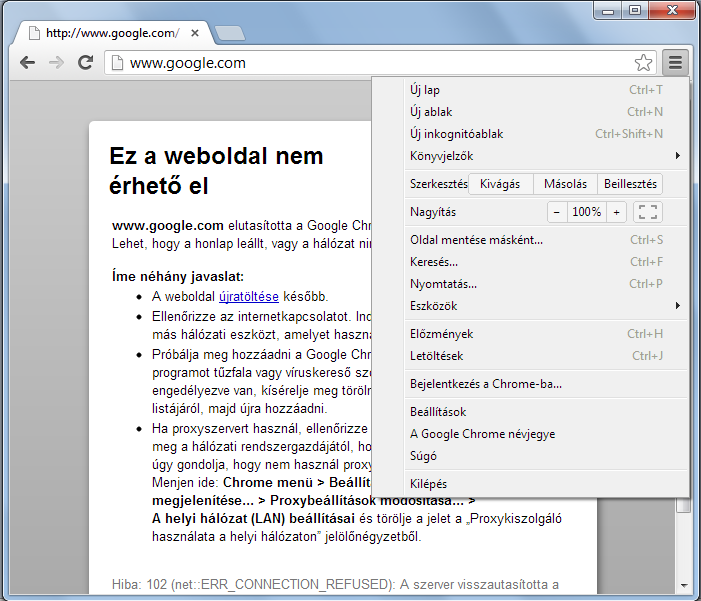This screenshot has height=601, width=701.
Task: Close the google.com tab
Action: (x=194, y=33)
